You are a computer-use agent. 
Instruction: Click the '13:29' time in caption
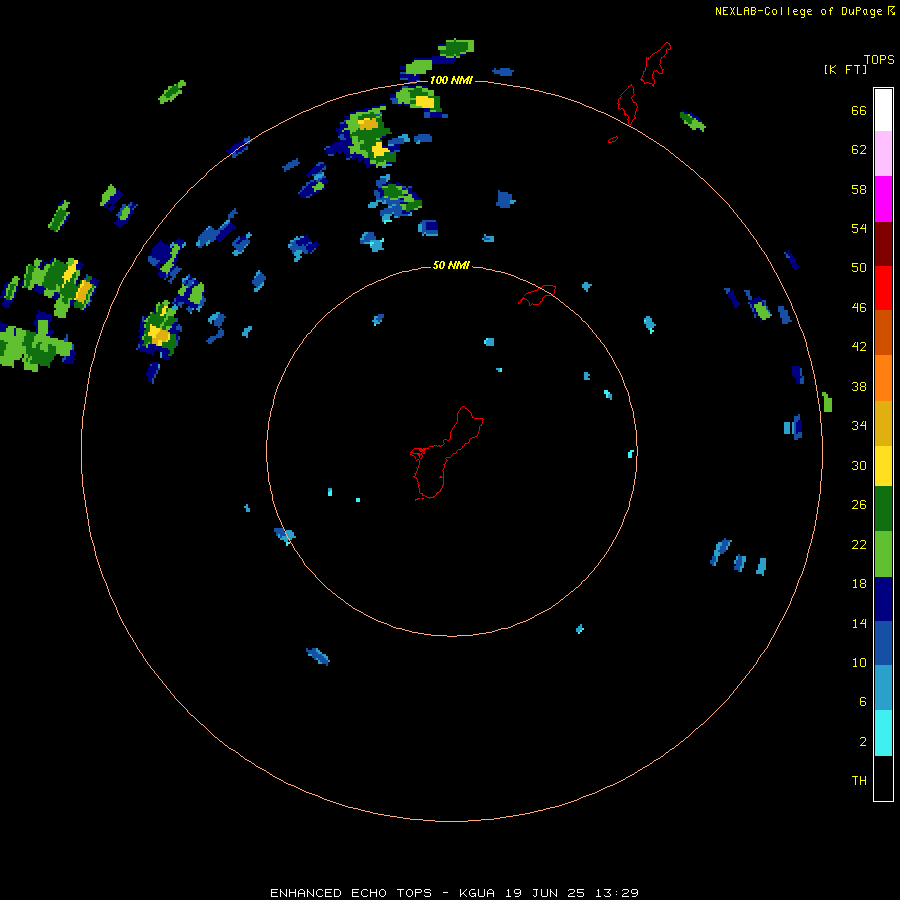pyautogui.click(x=616, y=893)
